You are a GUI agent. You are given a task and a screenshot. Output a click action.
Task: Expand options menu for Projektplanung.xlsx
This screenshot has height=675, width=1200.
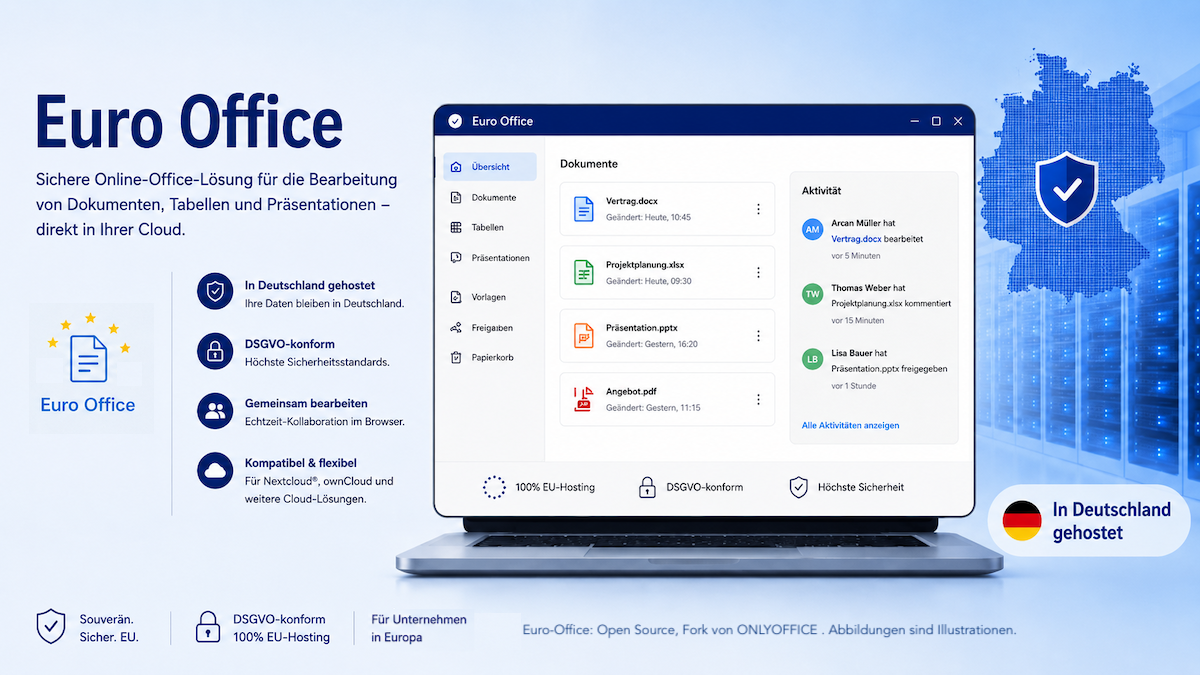pyautogui.click(x=758, y=272)
